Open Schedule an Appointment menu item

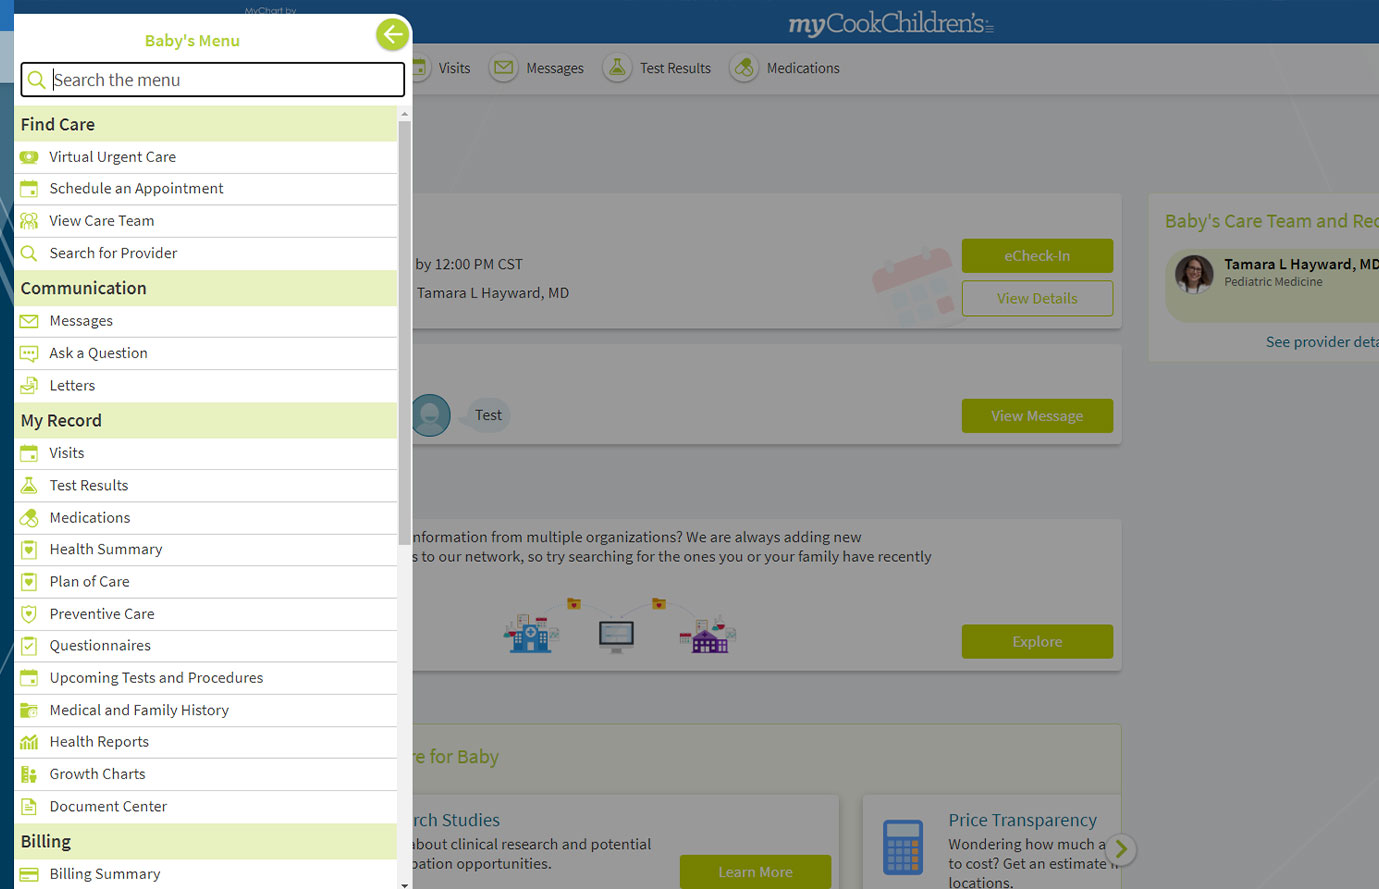[x=136, y=189]
